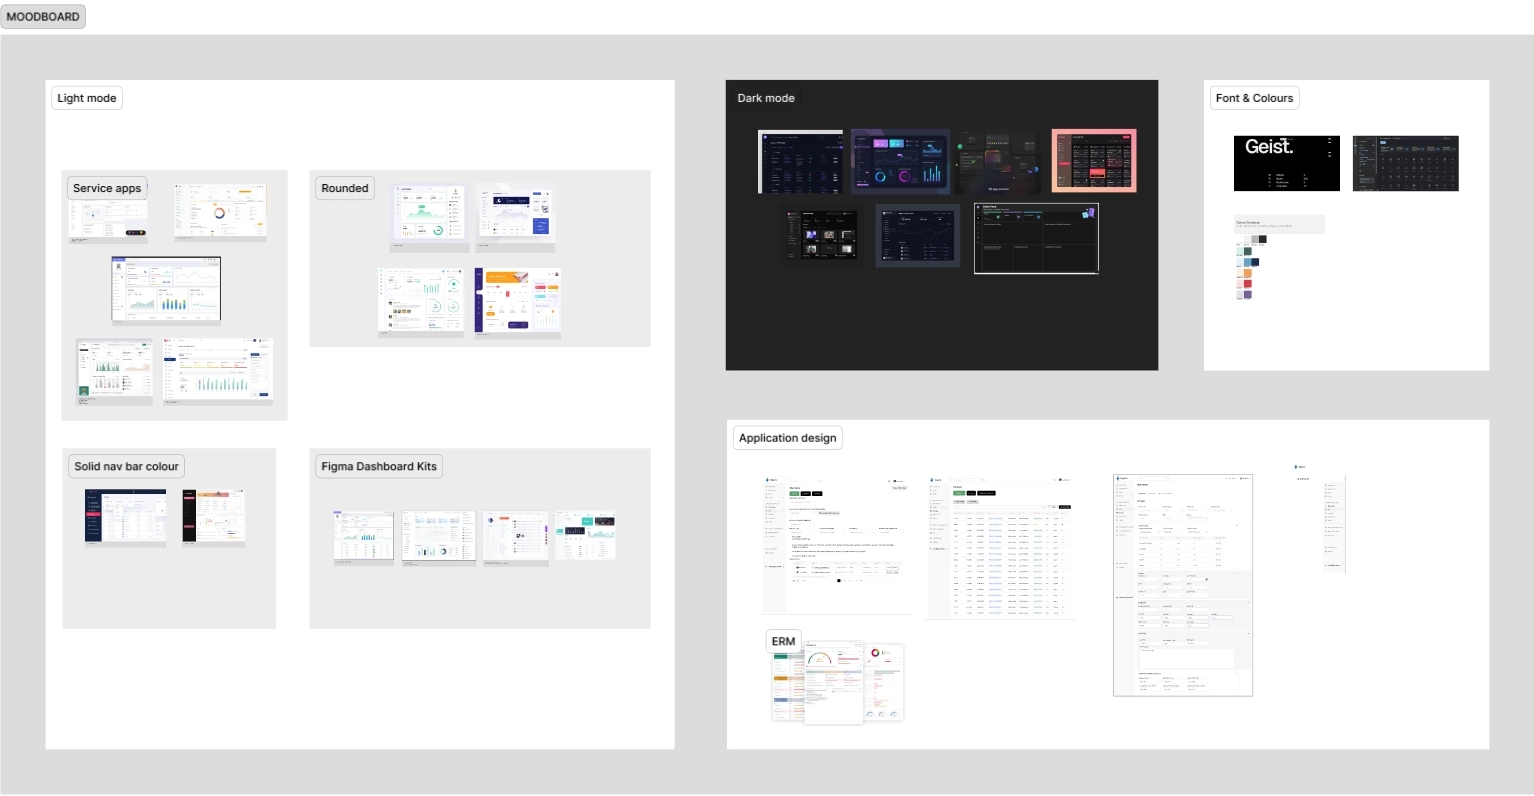Click the Dark mode label
This screenshot has width=1534, height=796.
pos(766,98)
